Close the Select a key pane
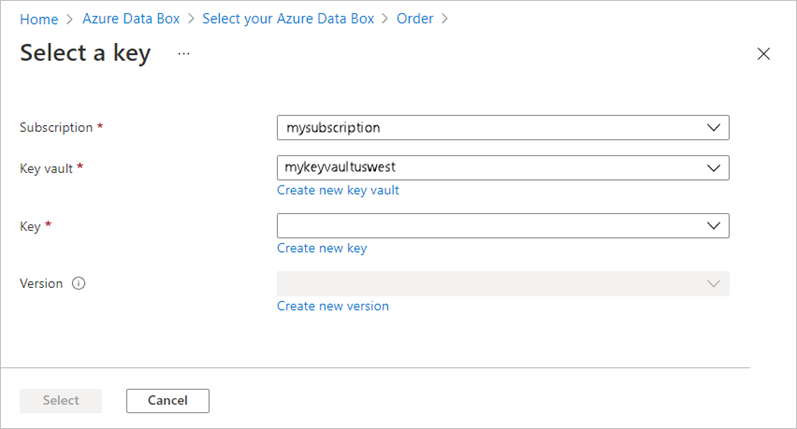The height and width of the screenshot is (429, 797). (764, 54)
